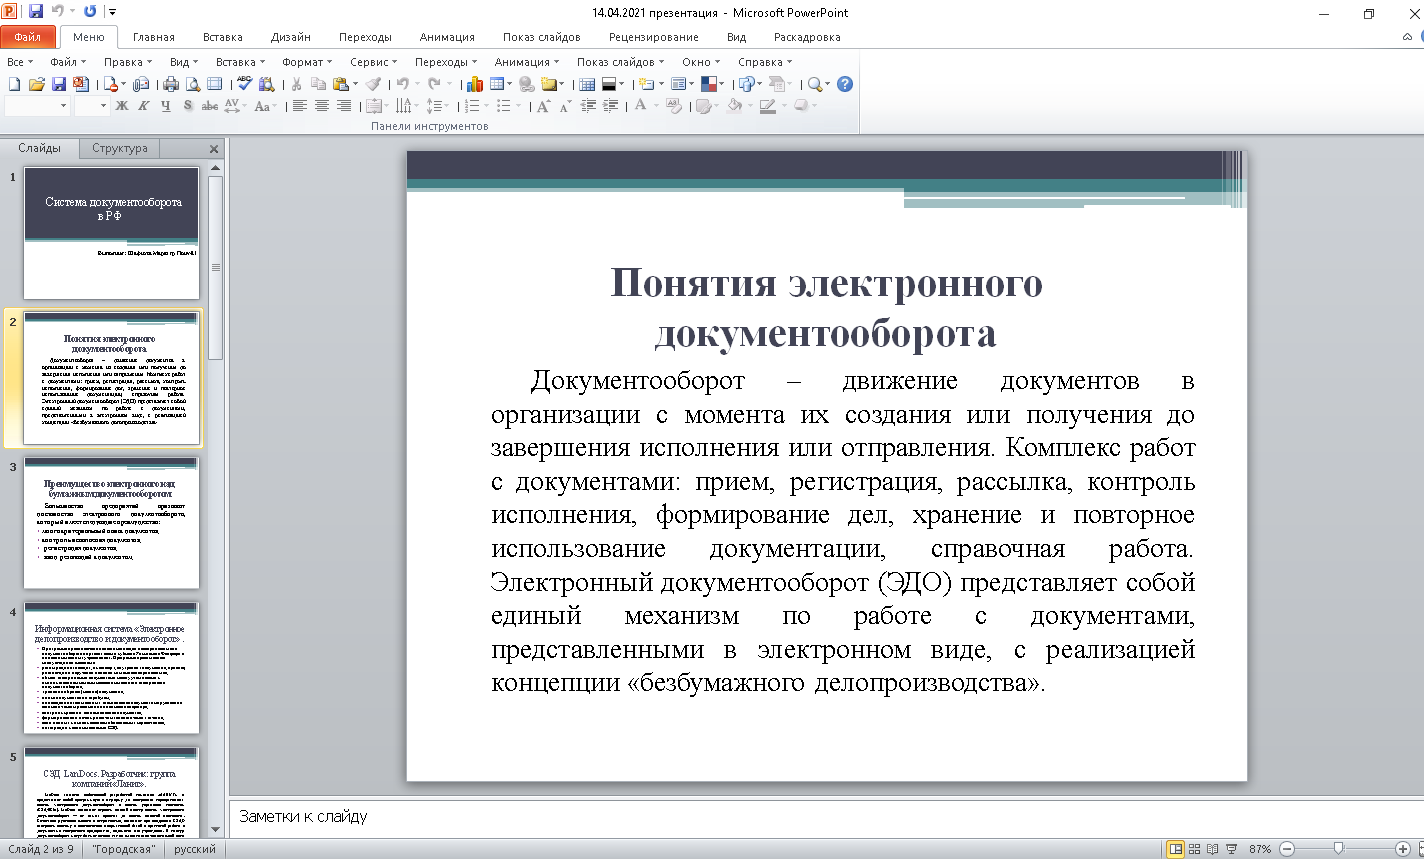Click the zoom out minus button
This screenshot has height=859, width=1424.
[x=1287, y=849]
